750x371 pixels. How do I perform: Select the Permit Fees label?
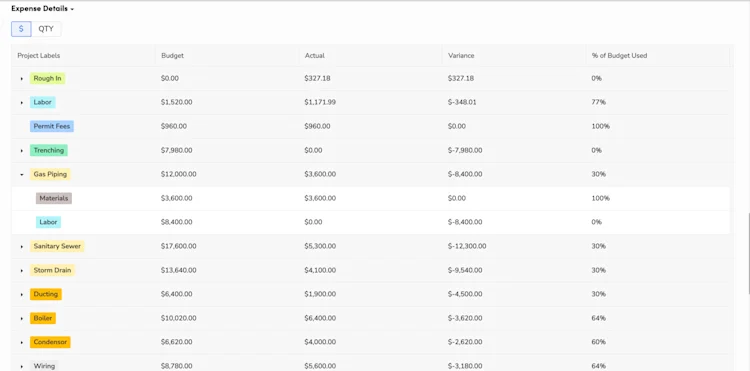pos(52,126)
